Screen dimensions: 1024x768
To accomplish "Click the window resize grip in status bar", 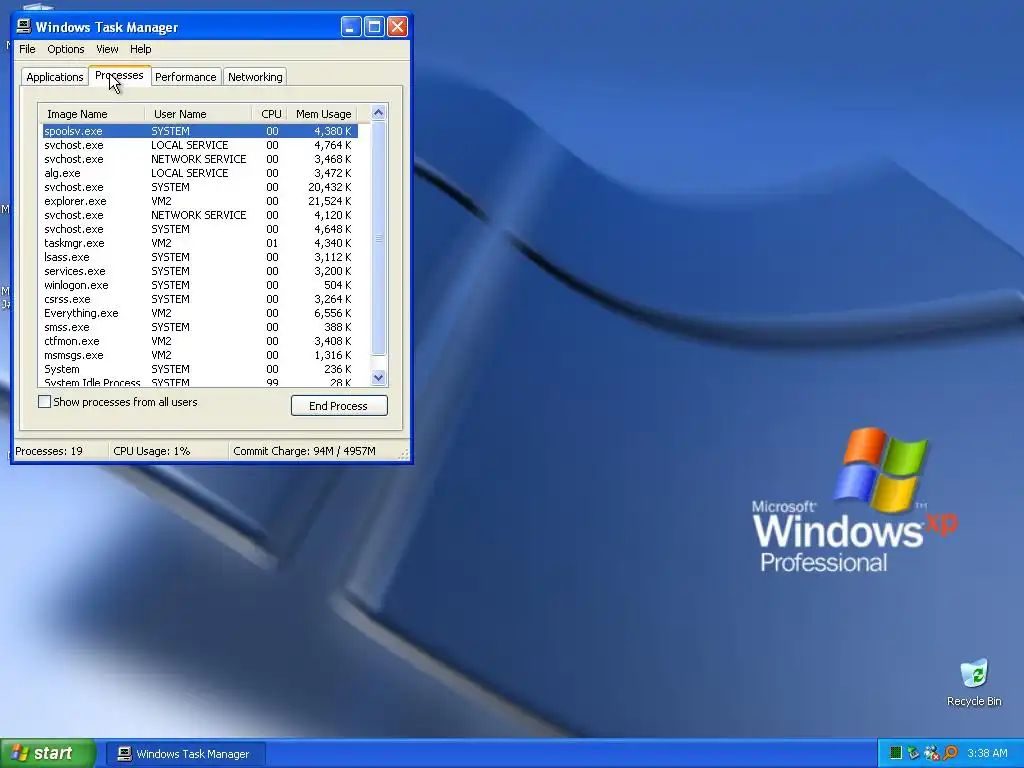I will point(404,454).
